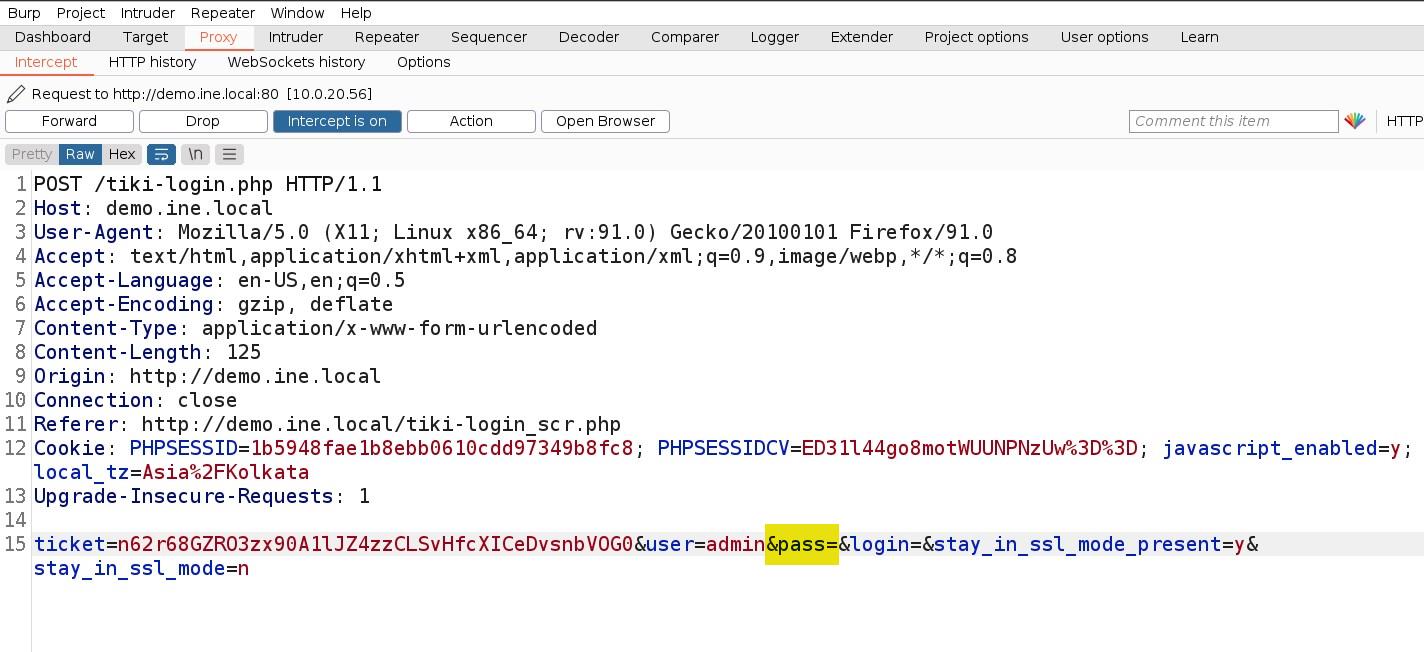Forward the intercepted request
This screenshot has height=652, width=1424.
[69, 121]
